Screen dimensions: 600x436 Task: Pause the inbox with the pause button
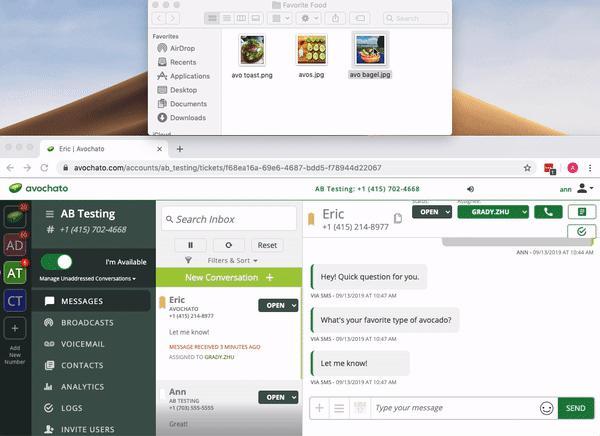coord(191,244)
